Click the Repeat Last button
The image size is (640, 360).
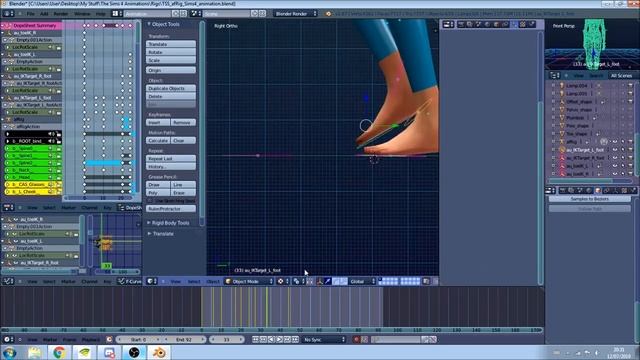(x=171, y=158)
